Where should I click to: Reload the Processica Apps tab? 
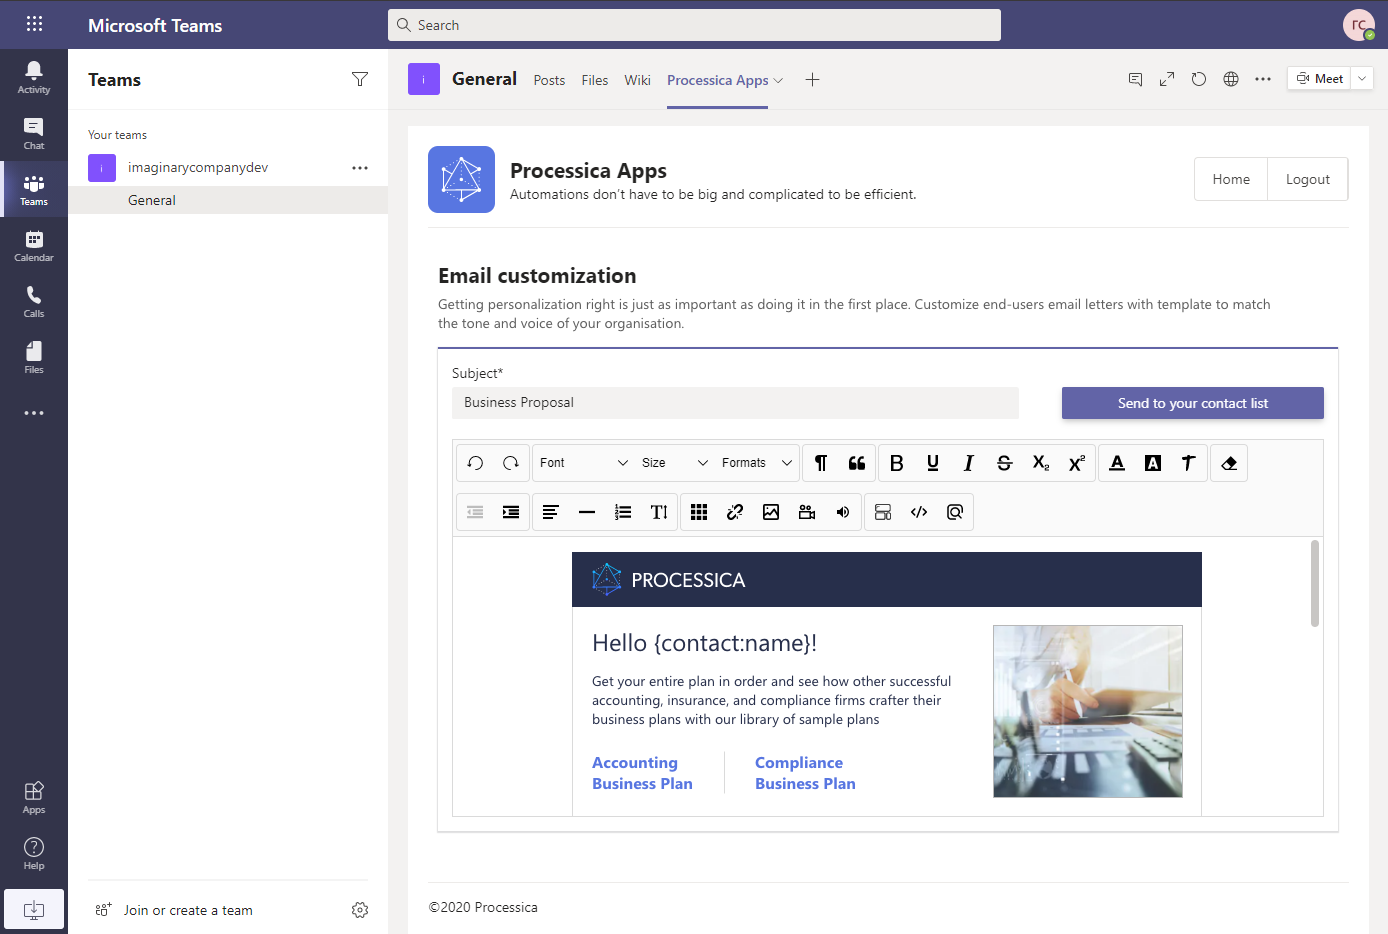point(1199,79)
